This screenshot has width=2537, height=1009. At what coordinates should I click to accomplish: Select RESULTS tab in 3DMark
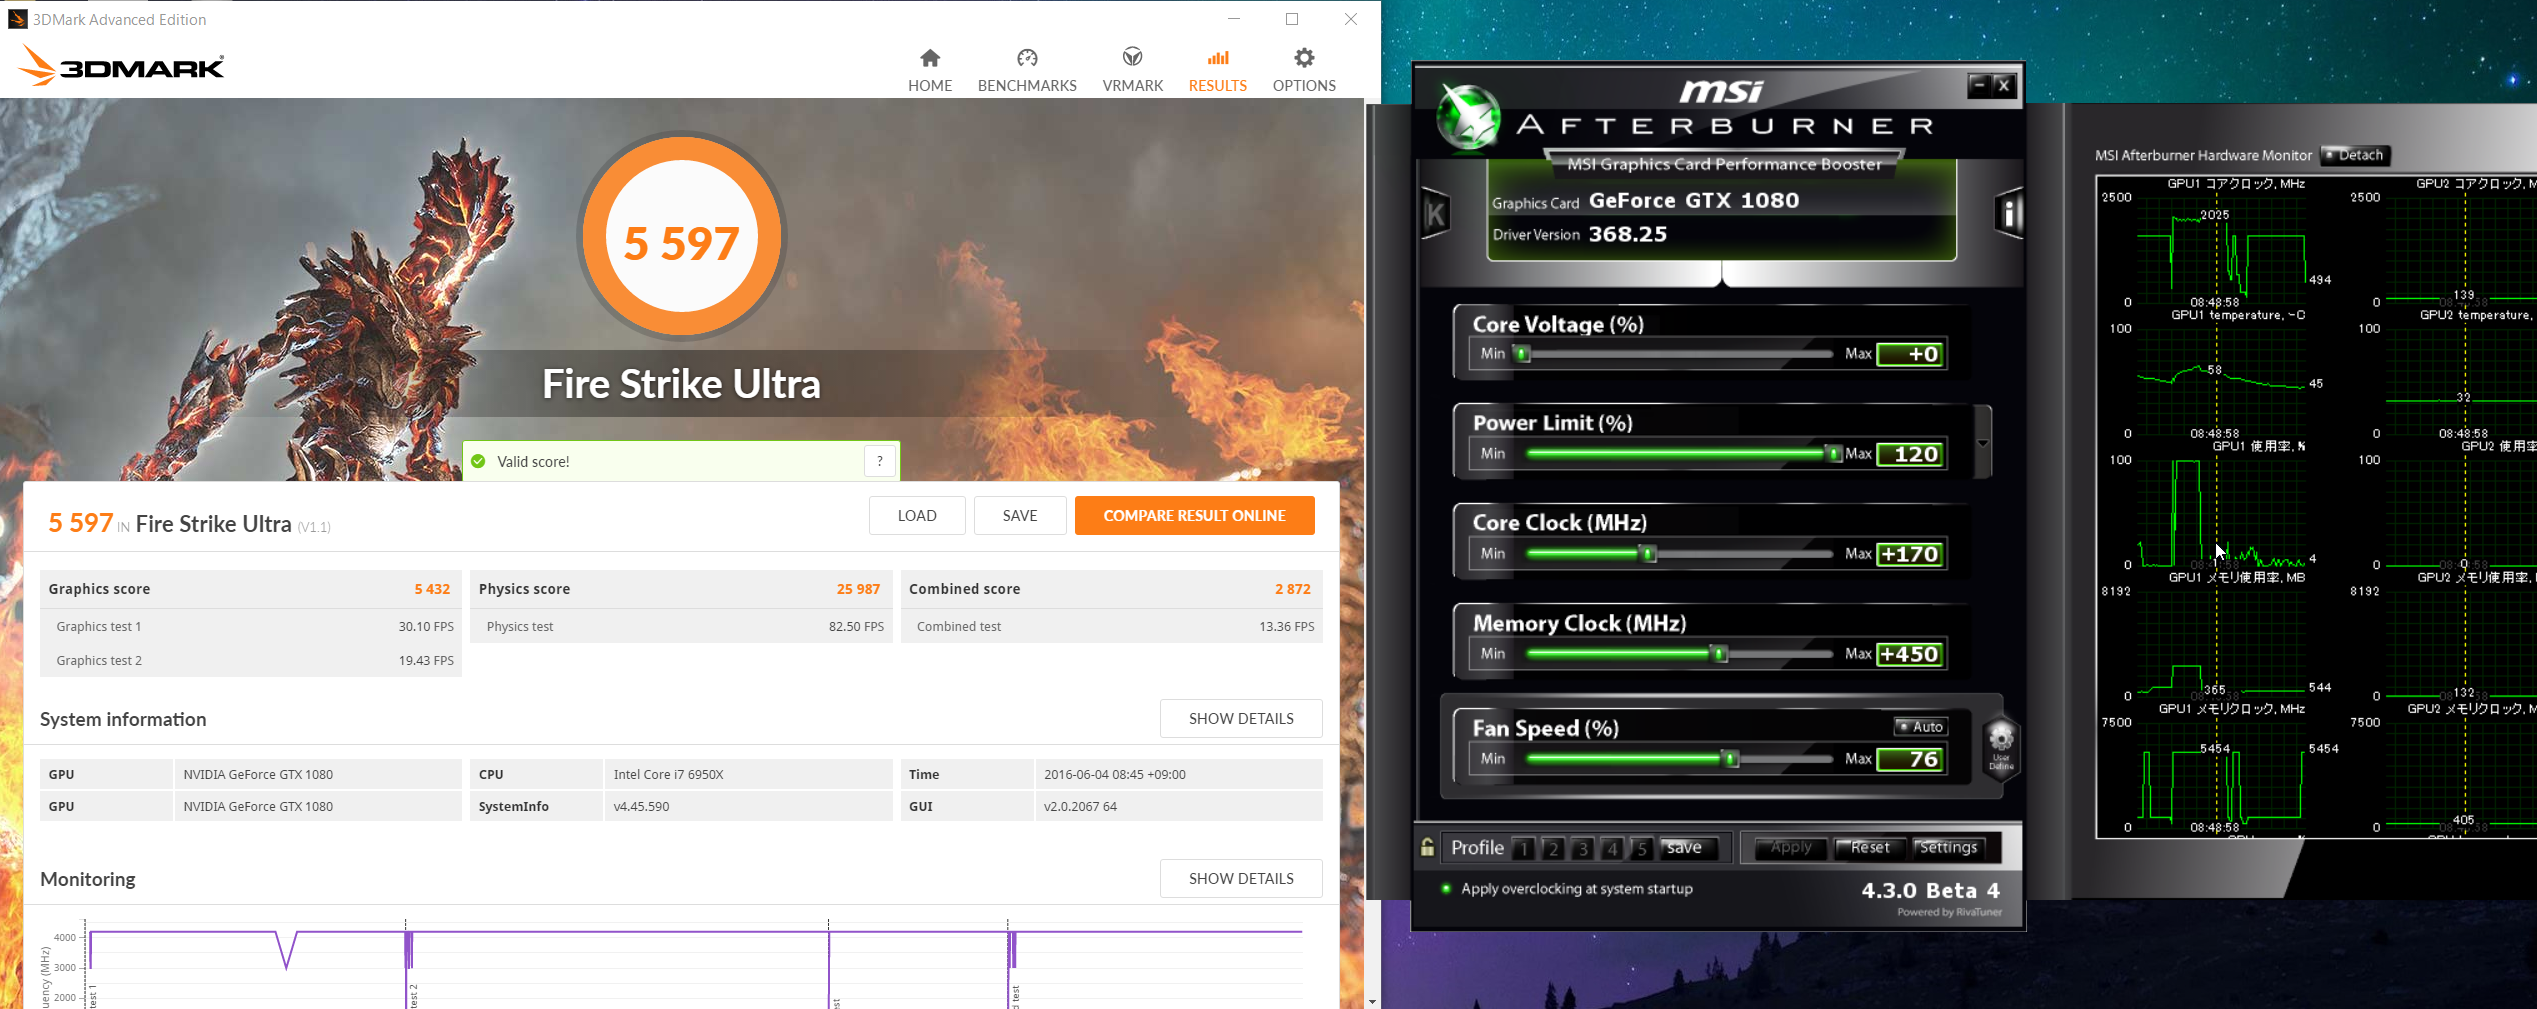(1217, 70)
